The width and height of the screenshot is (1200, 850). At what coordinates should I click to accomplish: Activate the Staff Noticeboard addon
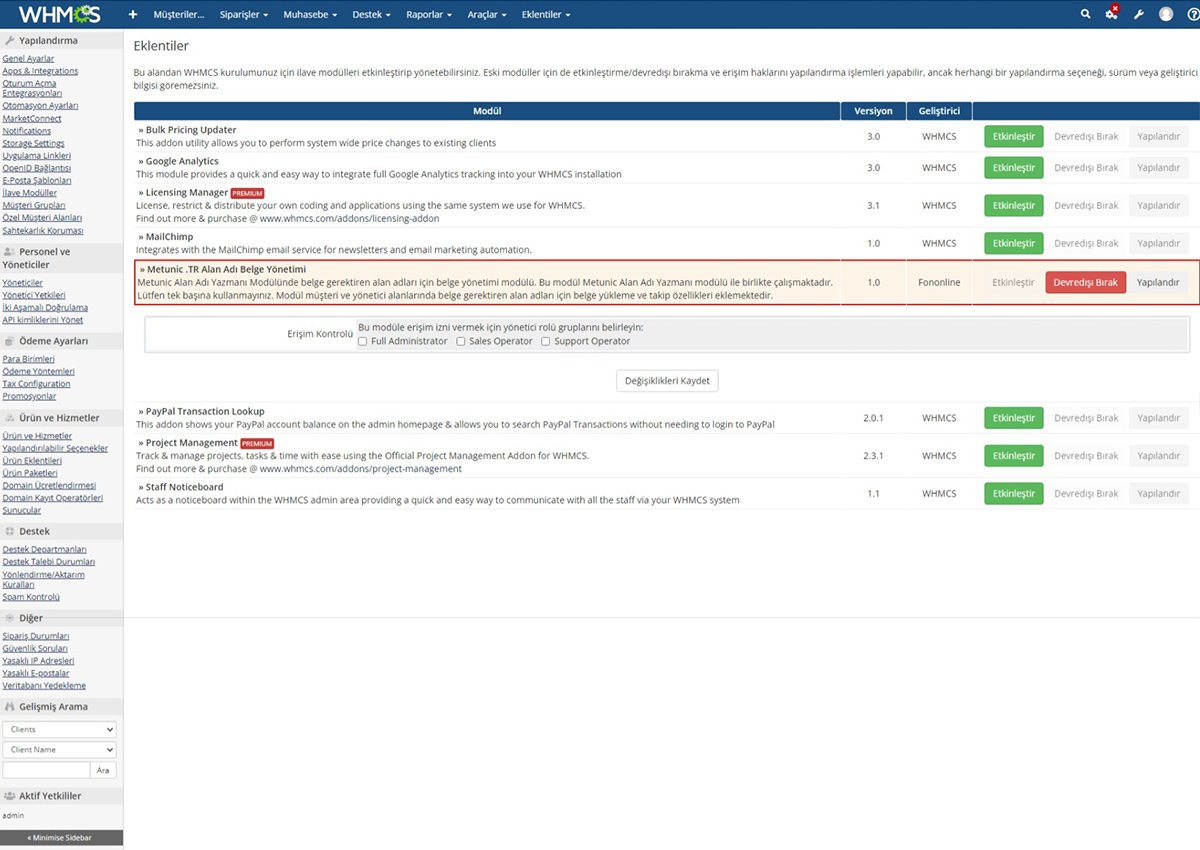[1013, 493]
